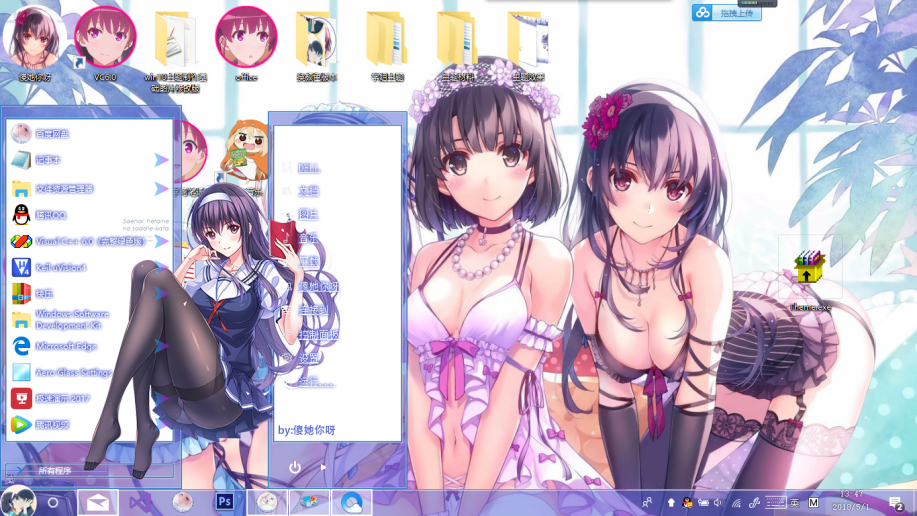Expand shutdown options arrow beside power
Image resolution: width=917 pixels, height=516 pixels.
click(323, 467)
